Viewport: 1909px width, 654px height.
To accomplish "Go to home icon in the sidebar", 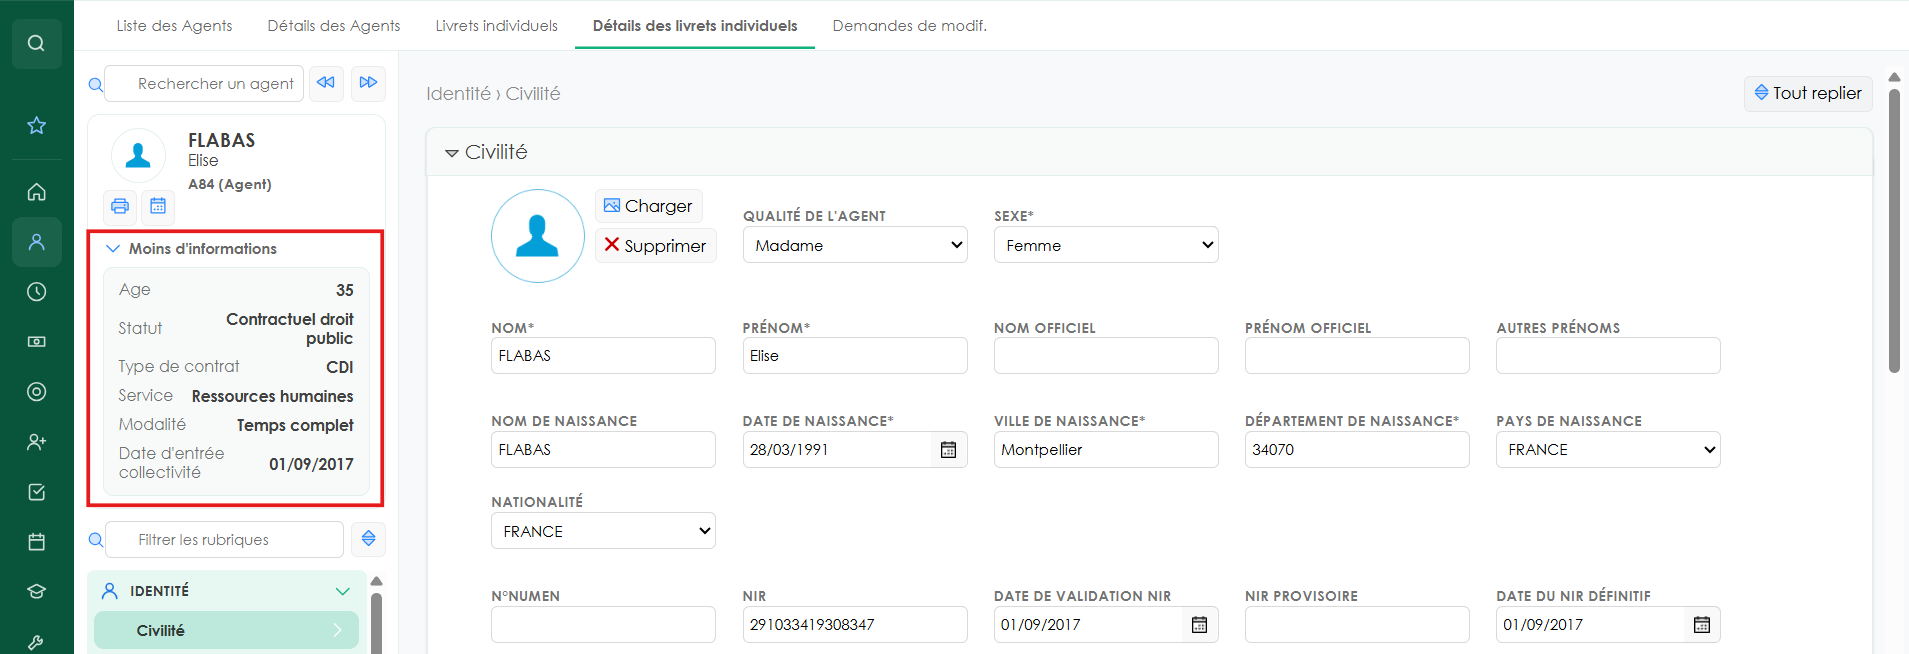I will click(x=36, y=192).
